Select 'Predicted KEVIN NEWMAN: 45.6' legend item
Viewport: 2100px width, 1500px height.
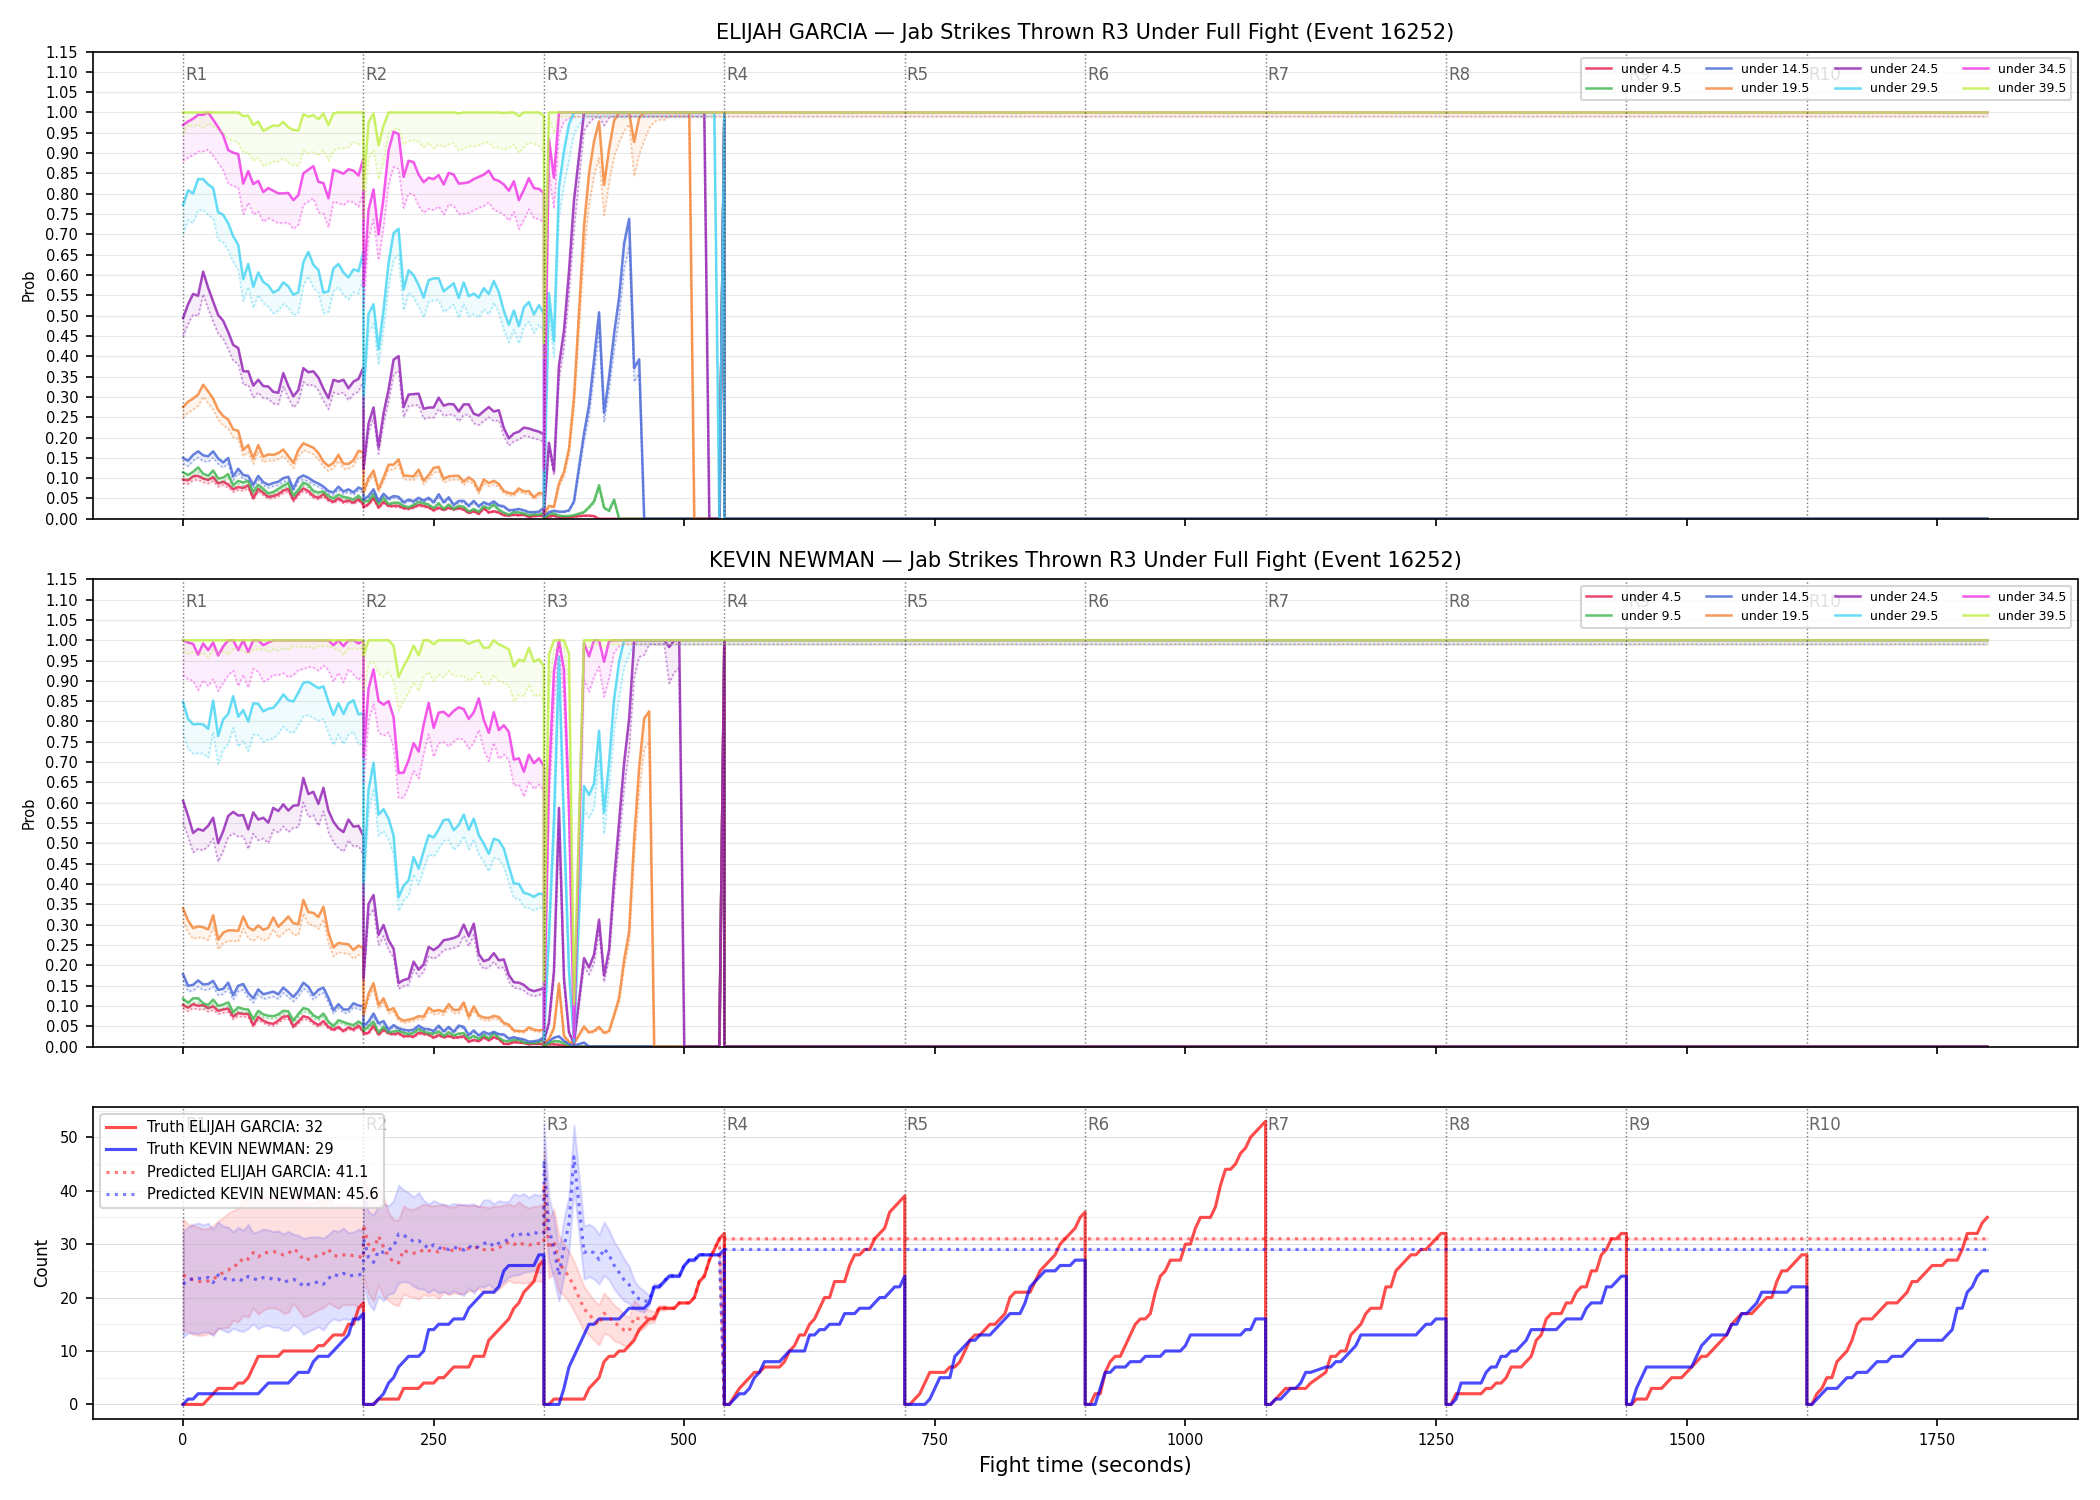[241, 1194]
